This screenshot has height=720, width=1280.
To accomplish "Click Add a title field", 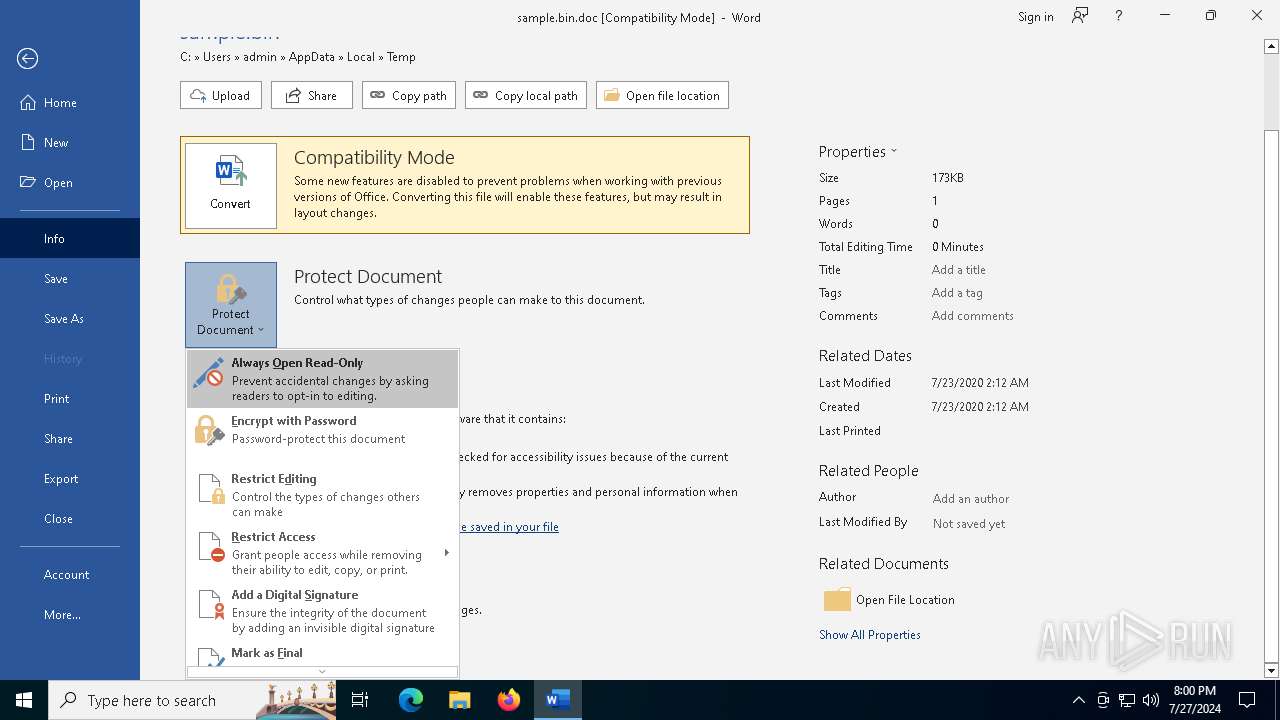I will pos(959,270).
